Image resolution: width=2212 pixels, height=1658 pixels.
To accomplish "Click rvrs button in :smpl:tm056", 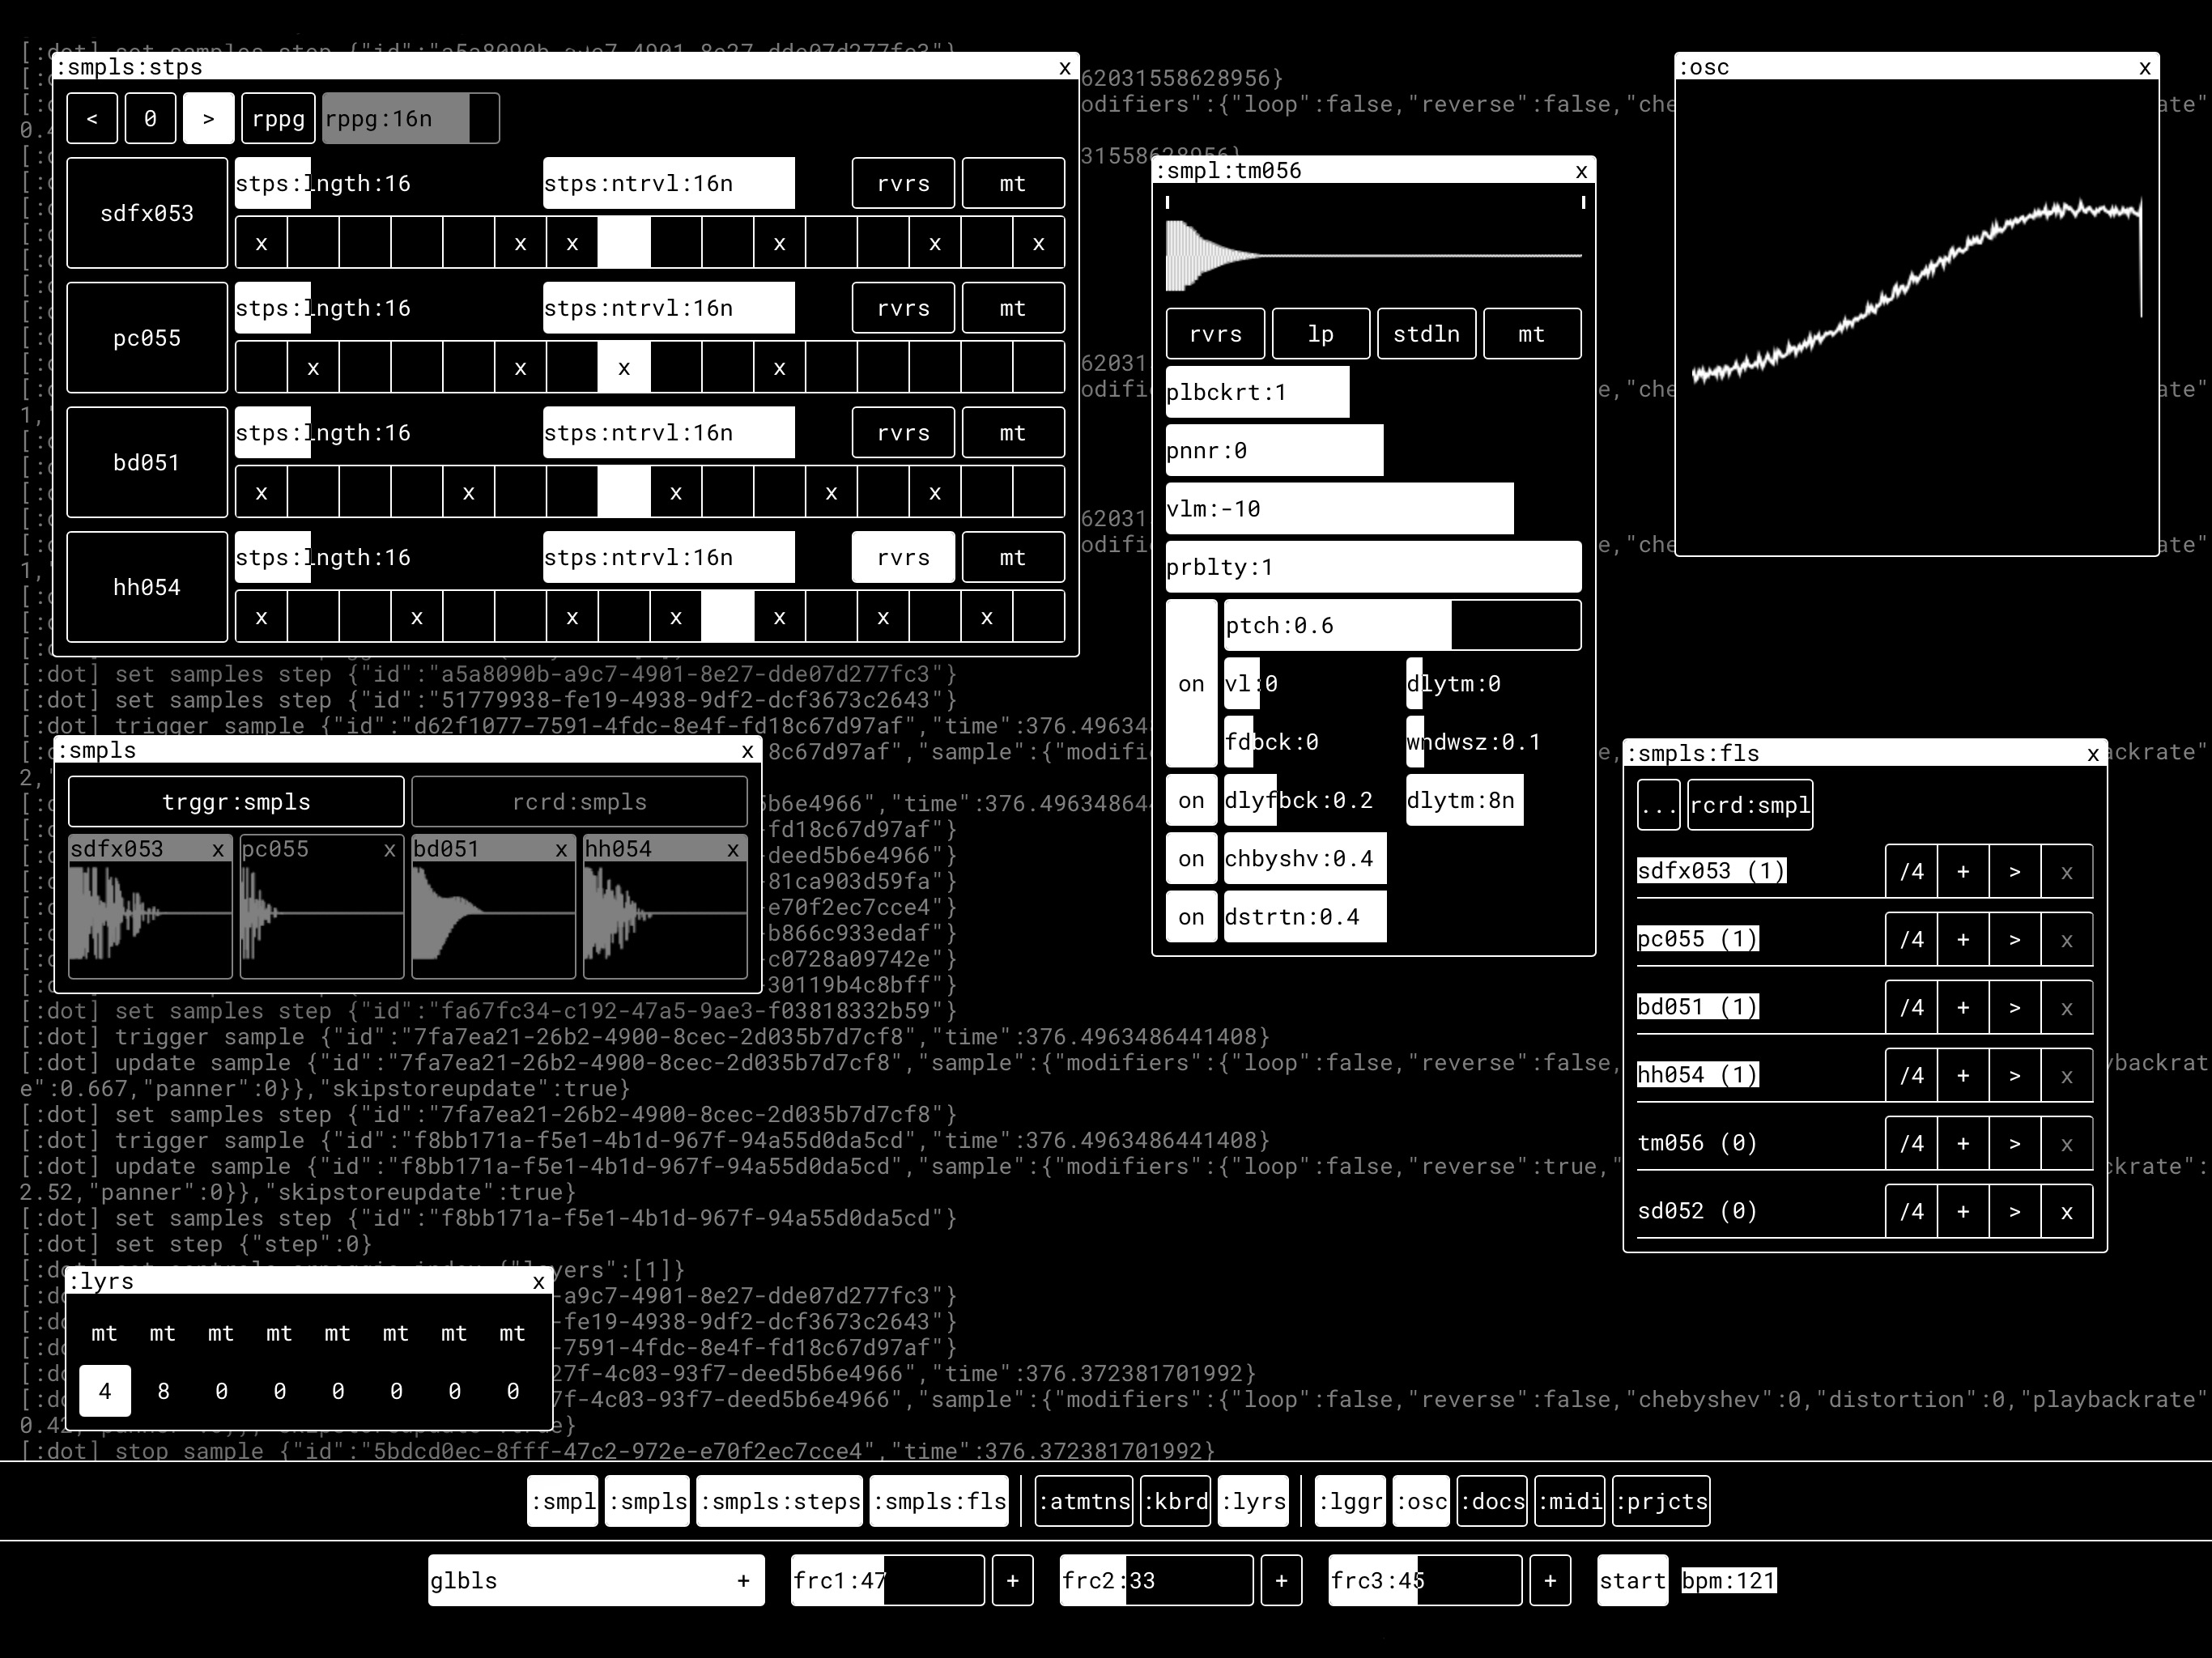I will (1215, 334).
